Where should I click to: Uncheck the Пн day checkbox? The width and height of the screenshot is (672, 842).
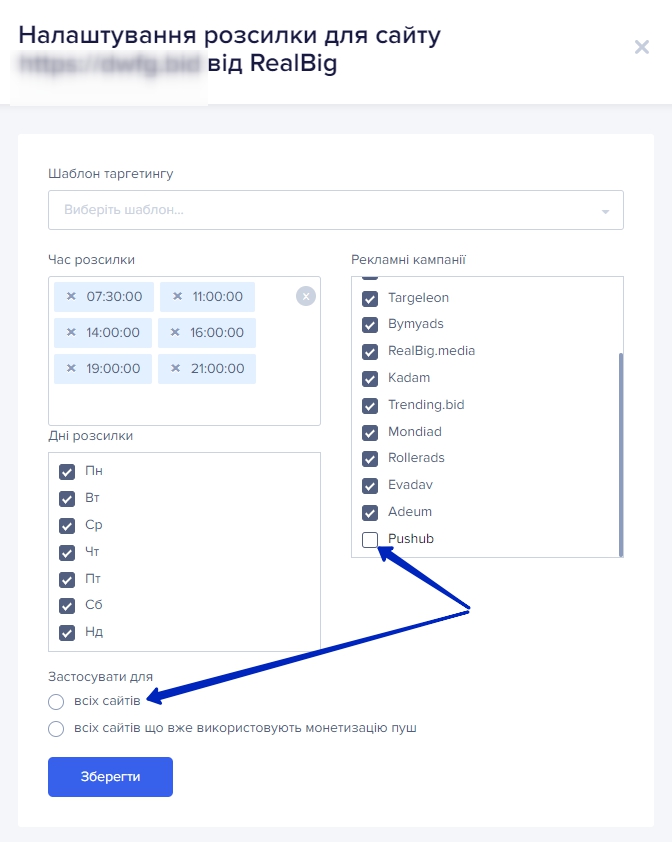67,472
